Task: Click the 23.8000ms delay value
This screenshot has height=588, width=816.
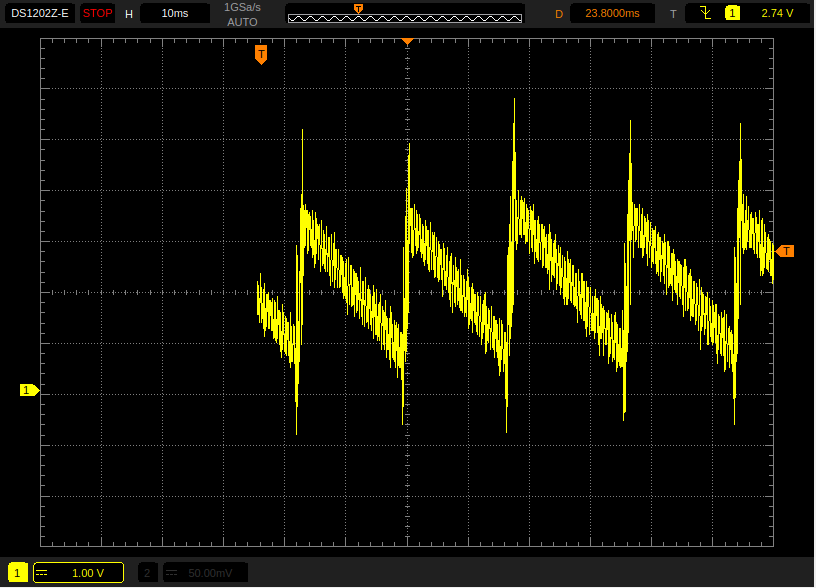Action: [x=611, y=14]
